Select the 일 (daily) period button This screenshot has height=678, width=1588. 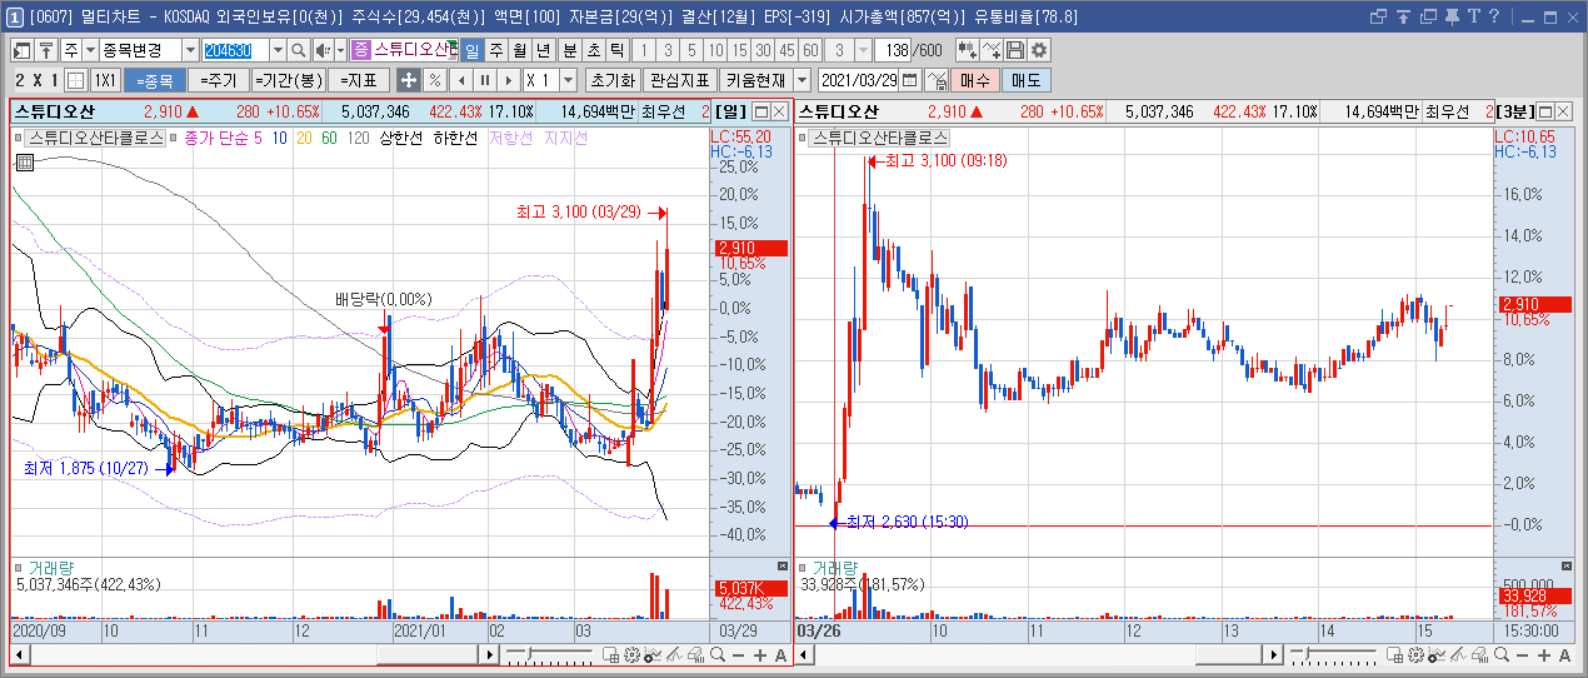[472, 50]
